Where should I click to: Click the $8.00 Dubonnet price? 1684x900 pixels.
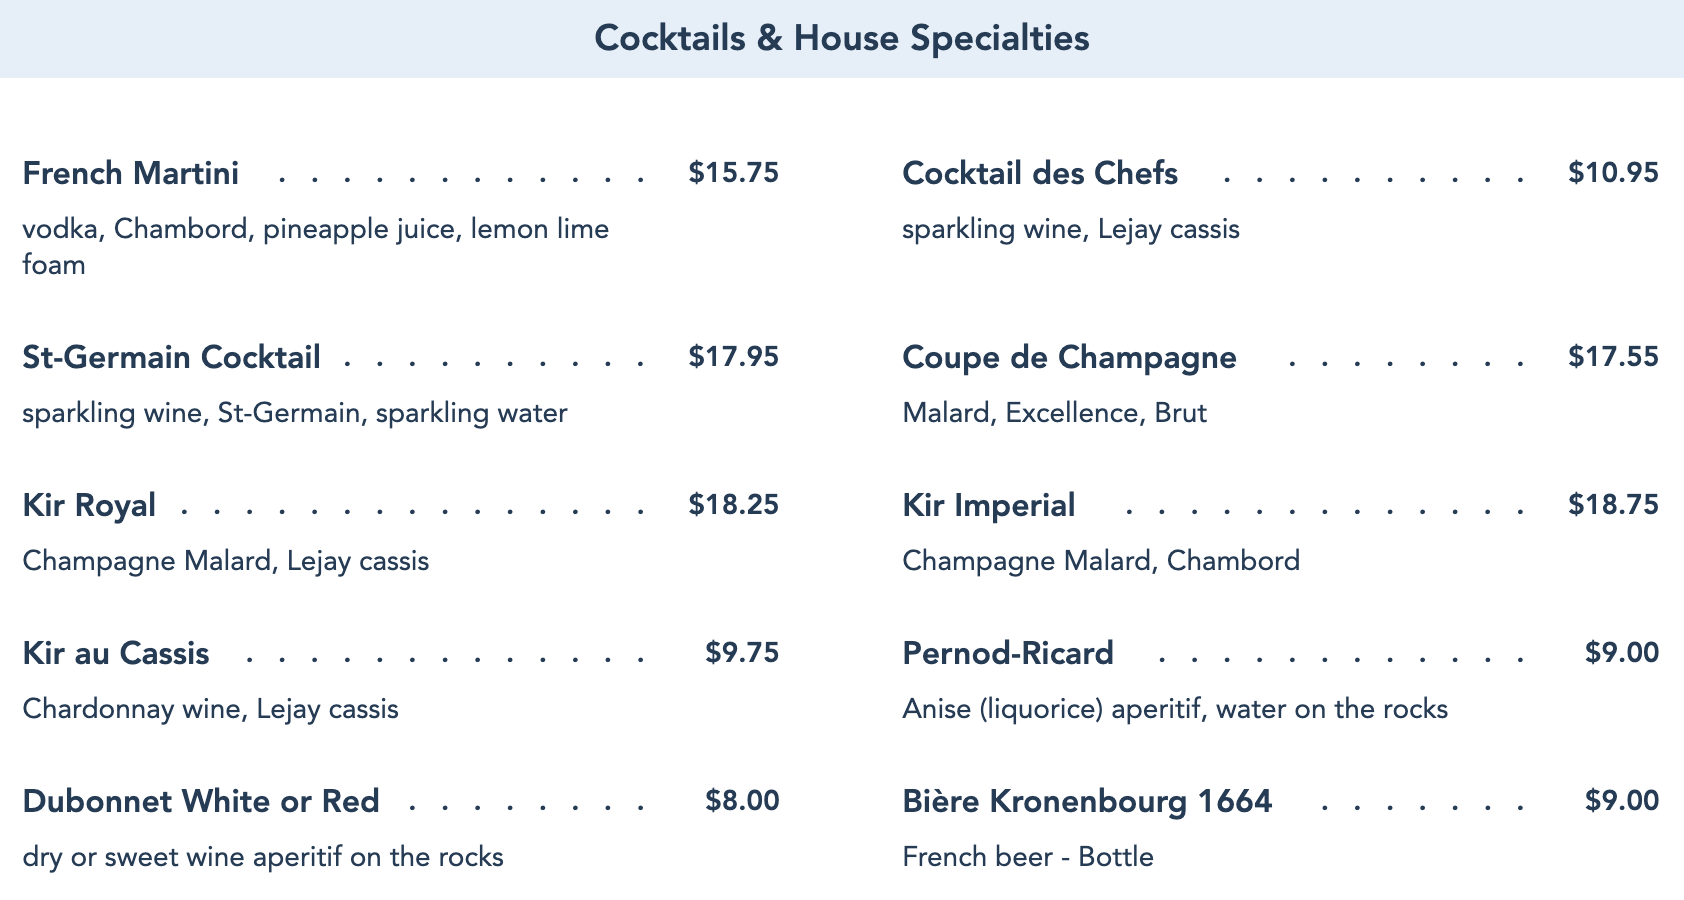click(742, 800)
